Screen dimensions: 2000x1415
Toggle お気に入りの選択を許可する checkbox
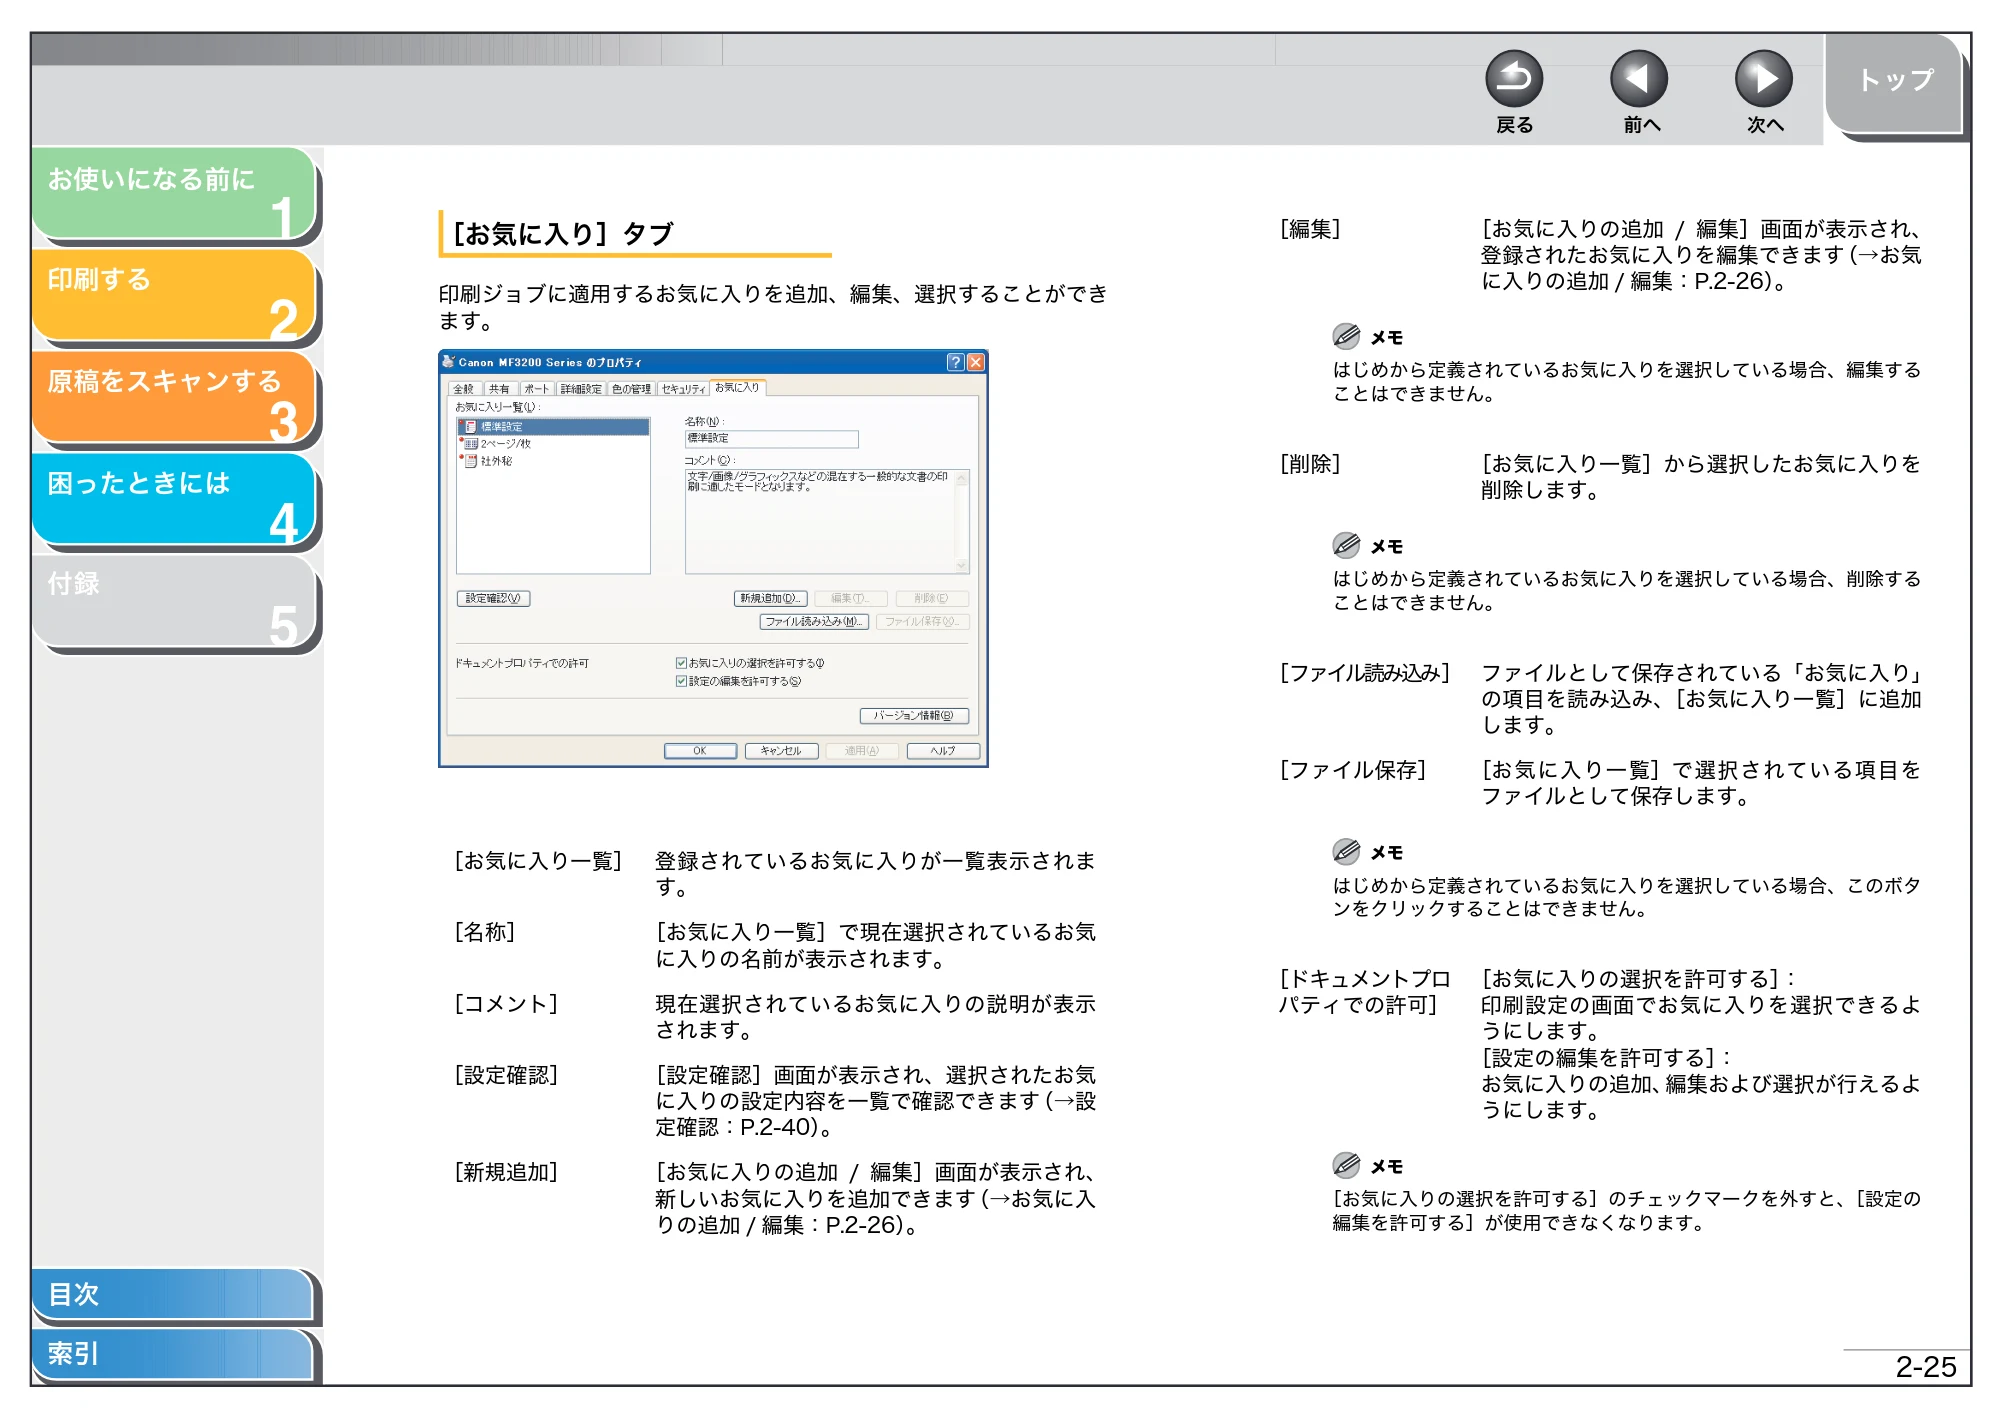[681, 663]
